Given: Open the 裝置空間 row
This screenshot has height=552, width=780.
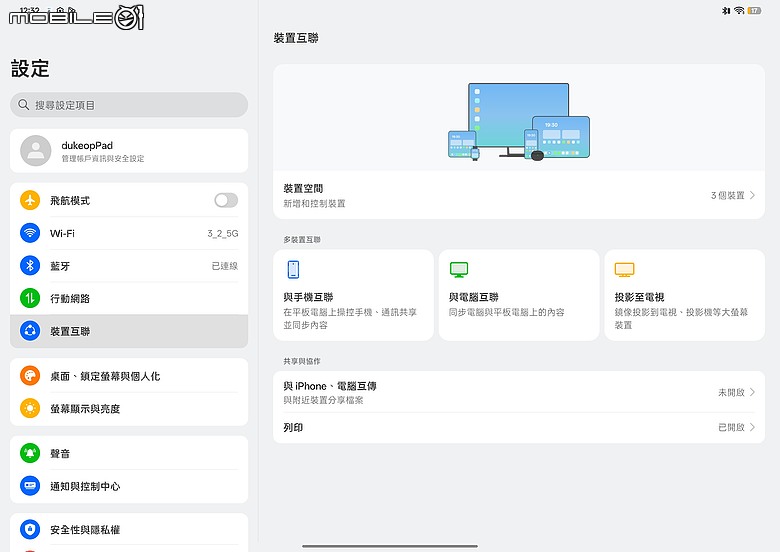Looking at the screenshot, I should 519,195.
